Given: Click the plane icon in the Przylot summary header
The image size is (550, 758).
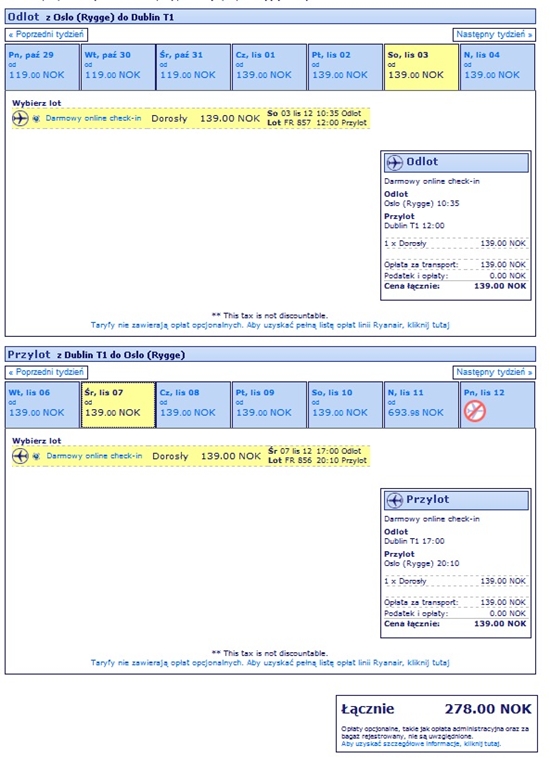Looking at the screenshot, I should [395, 500].
